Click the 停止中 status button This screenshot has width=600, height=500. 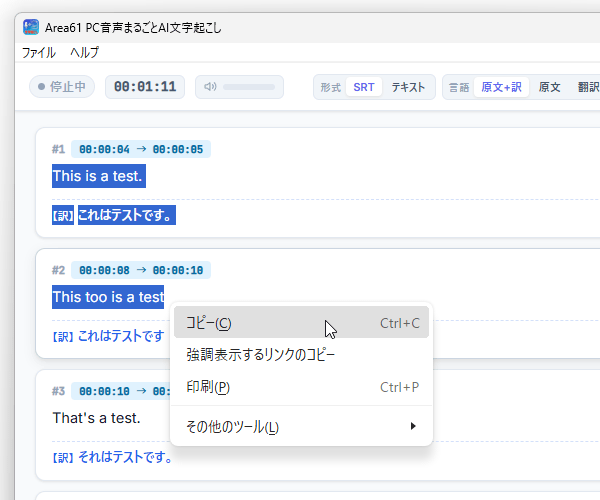pos(62,87)
